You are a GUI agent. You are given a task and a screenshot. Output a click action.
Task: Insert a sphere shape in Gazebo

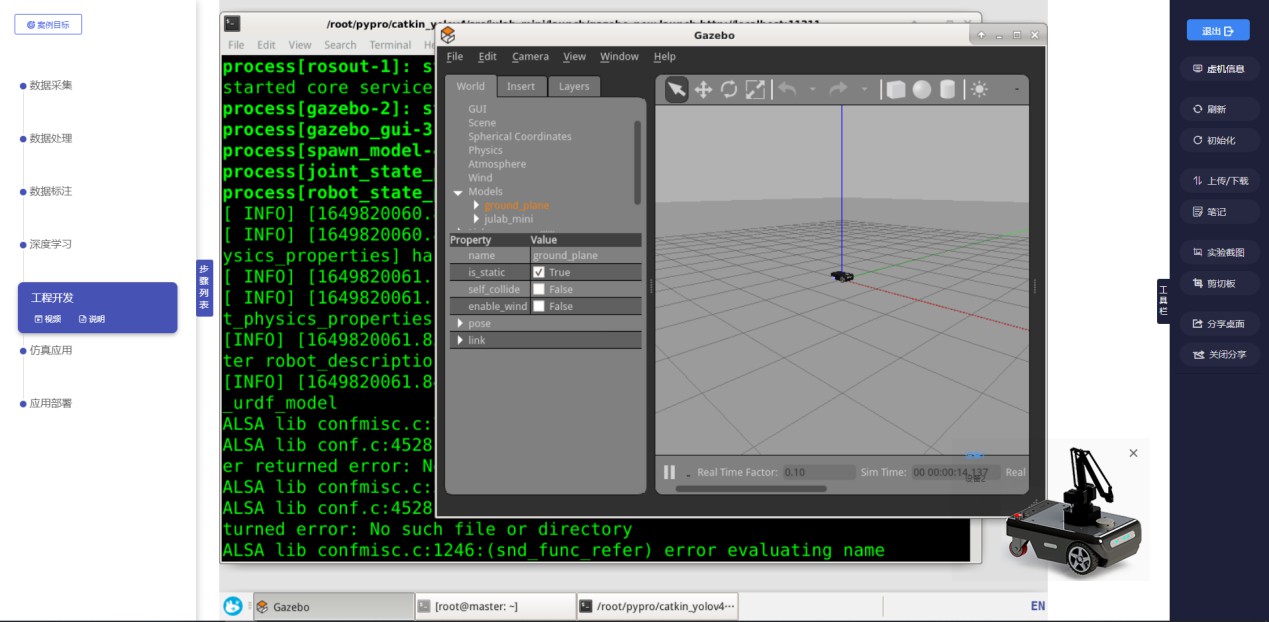click(x=922, y=90)
